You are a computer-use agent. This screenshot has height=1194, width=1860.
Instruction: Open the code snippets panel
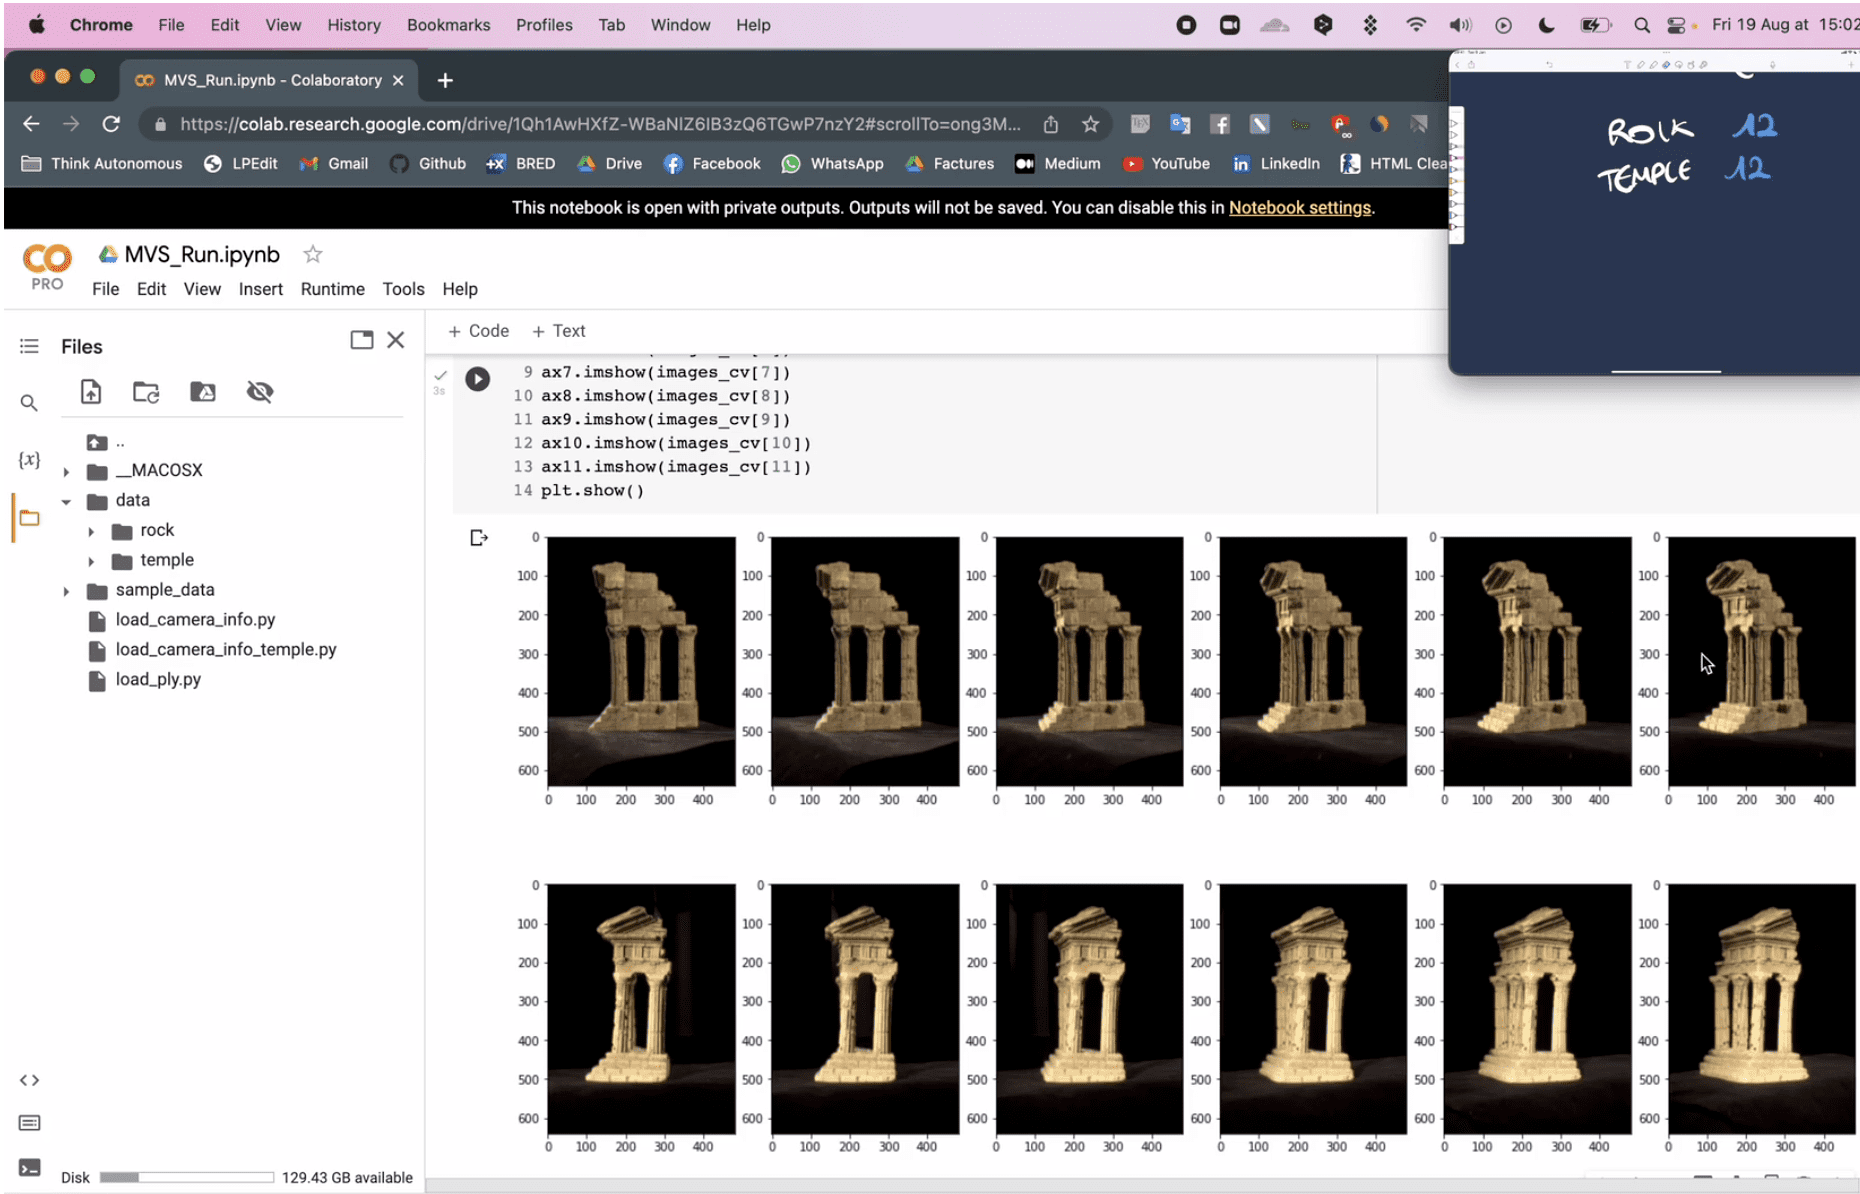click(29, 1080)
